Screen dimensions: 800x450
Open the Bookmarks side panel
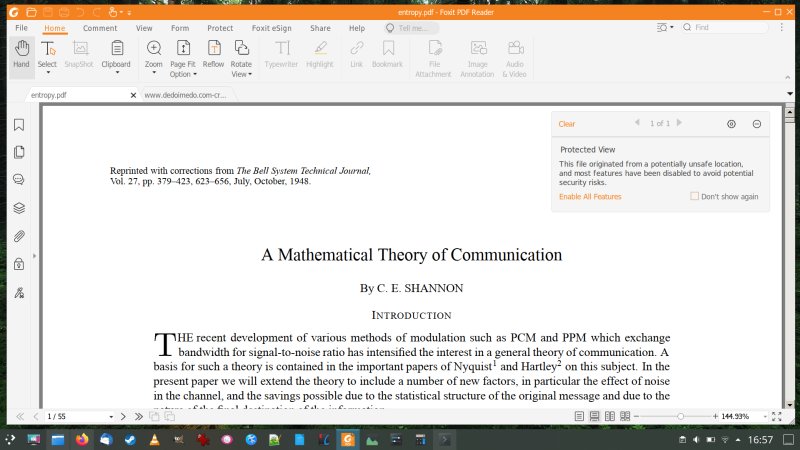19,125
